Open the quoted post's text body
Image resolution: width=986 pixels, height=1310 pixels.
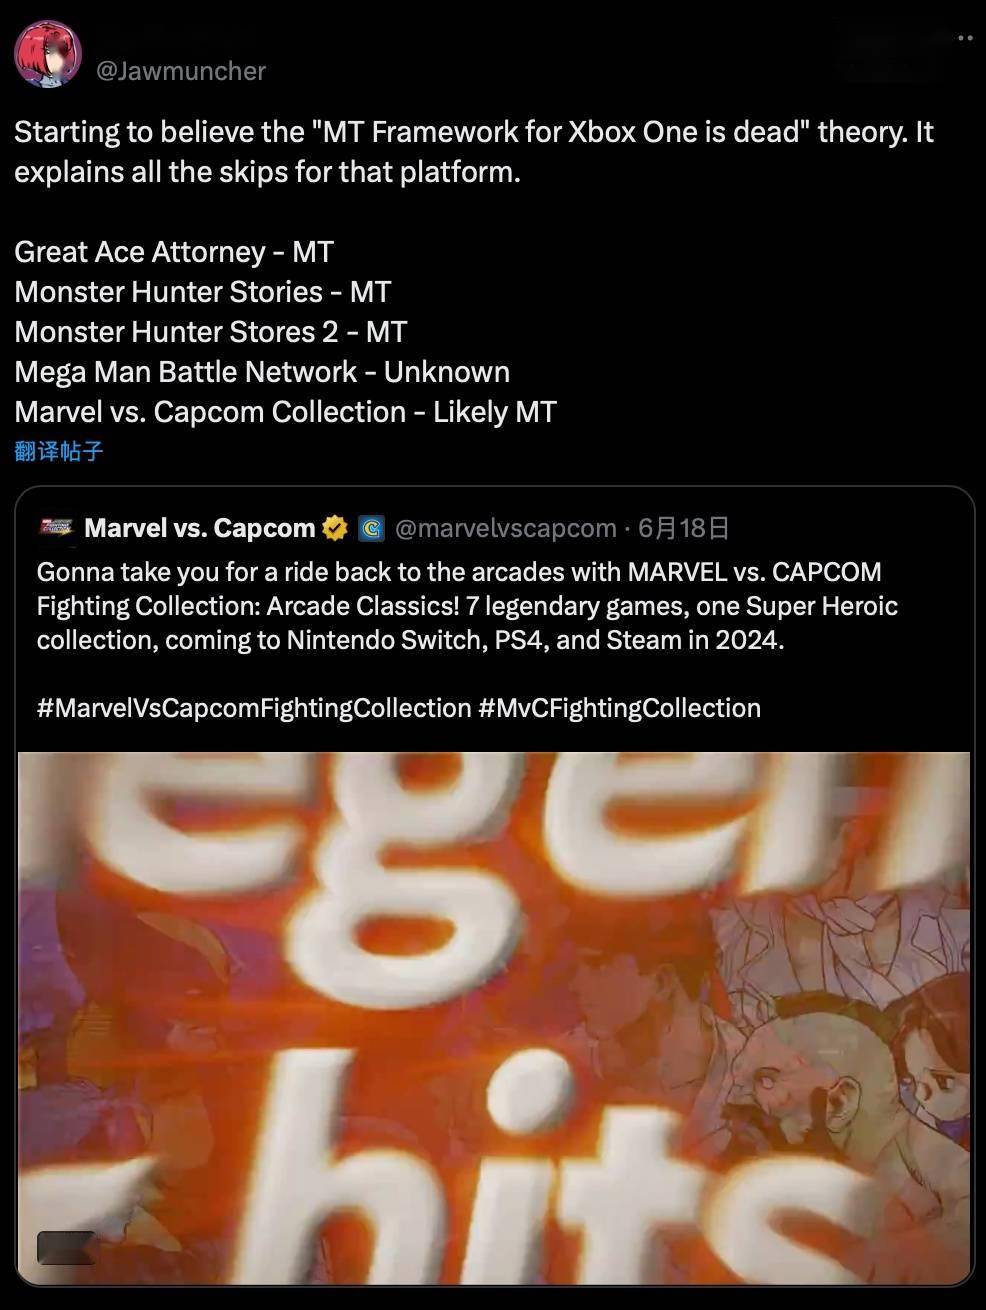pyautogui.click(x=467, y=606)
